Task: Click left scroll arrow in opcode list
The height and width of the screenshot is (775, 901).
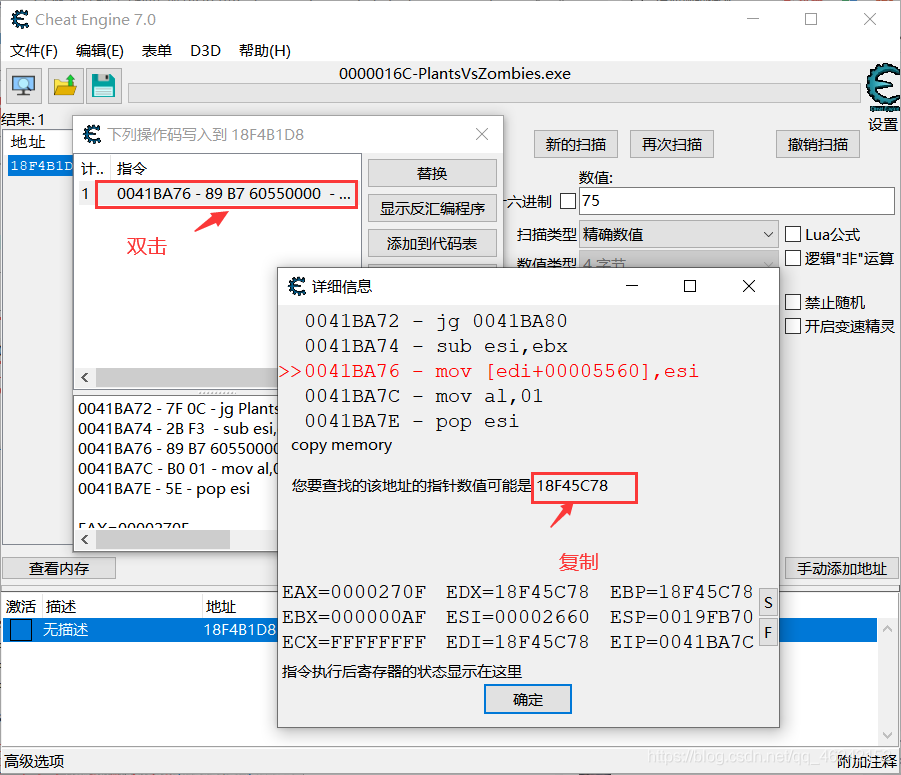Action: [x=85, y=377]
